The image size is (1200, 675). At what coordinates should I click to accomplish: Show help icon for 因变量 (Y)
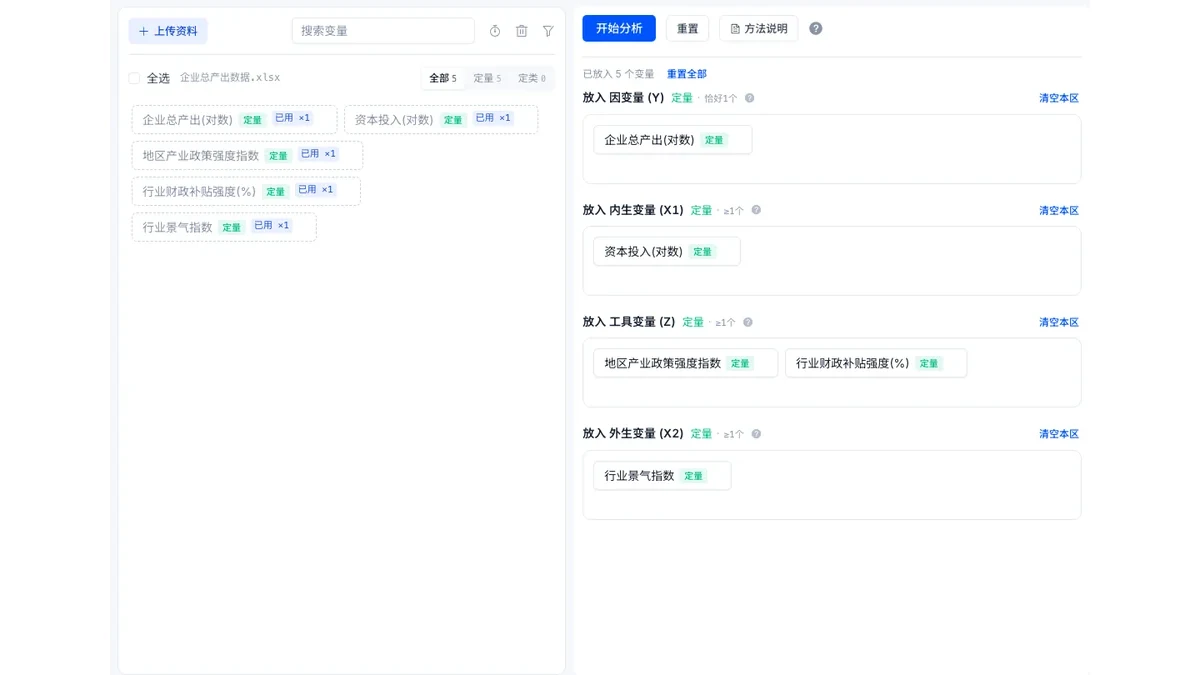coord(750,98)
